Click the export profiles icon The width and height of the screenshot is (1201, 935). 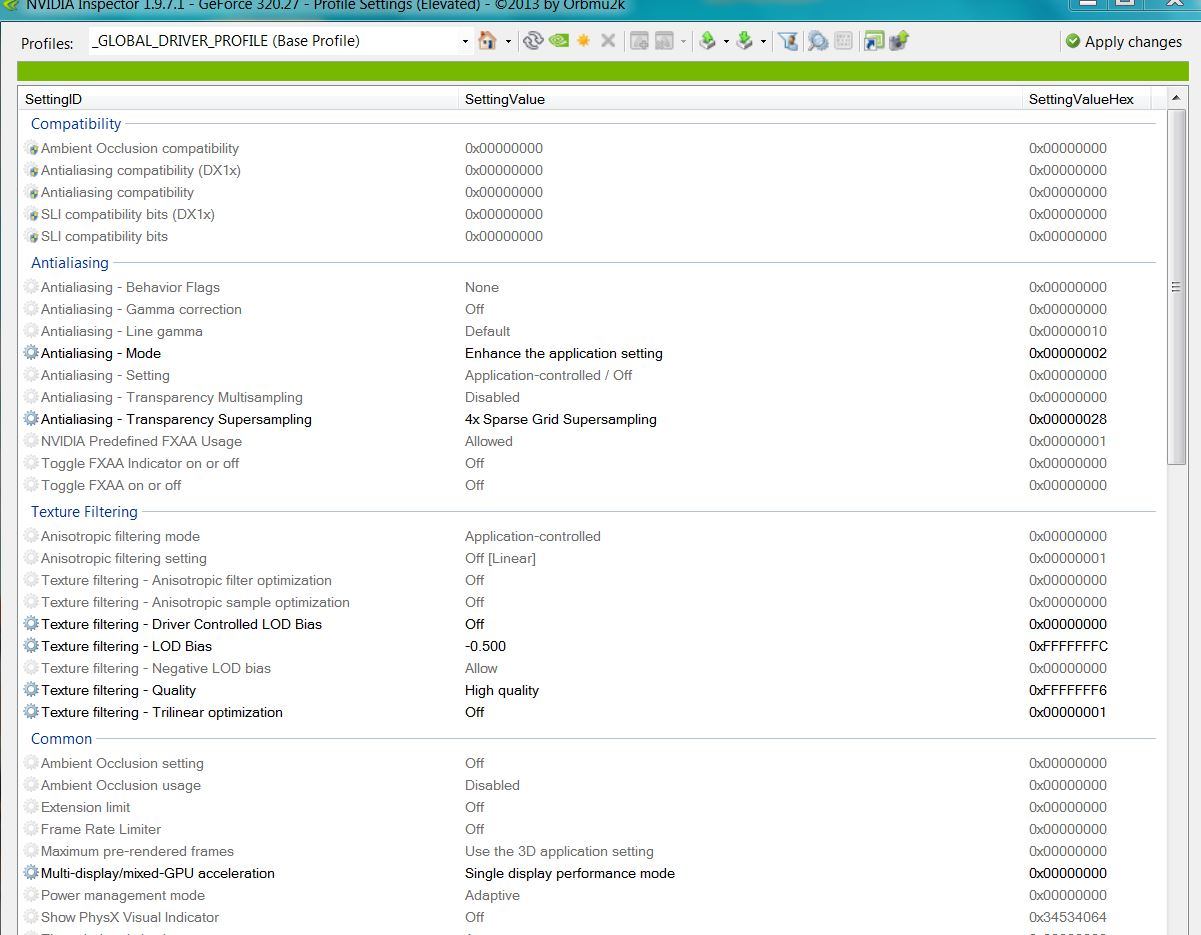point(707,41)
